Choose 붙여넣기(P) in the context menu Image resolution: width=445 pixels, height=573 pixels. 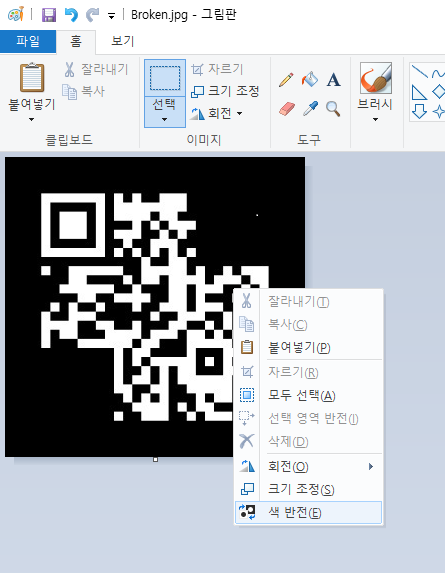[309, 348]
